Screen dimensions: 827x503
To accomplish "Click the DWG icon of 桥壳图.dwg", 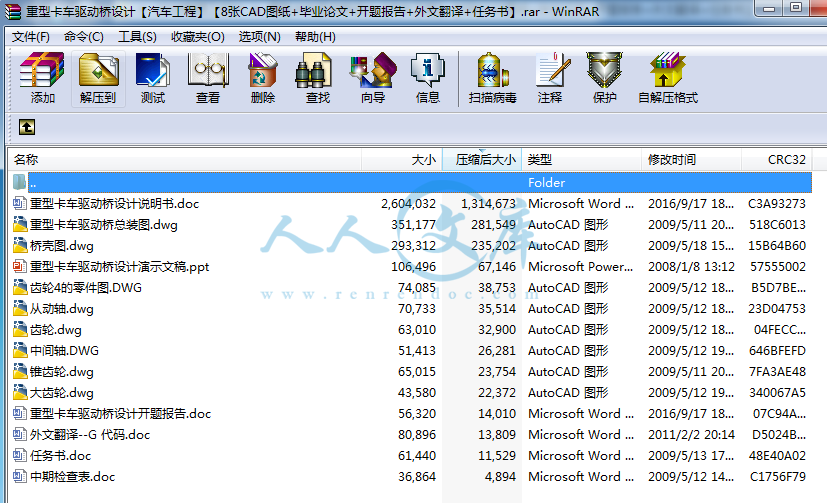I will pos(20,246).
